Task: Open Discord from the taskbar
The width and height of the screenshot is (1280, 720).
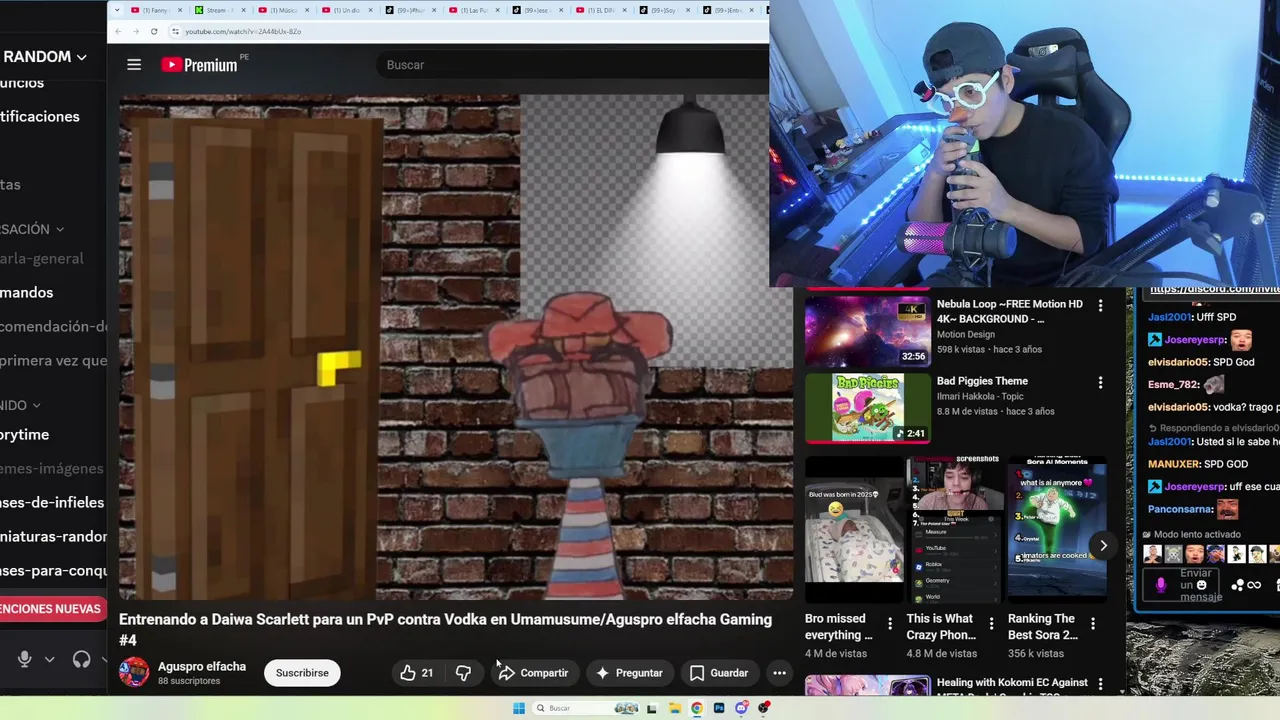Action: point(741,708)
